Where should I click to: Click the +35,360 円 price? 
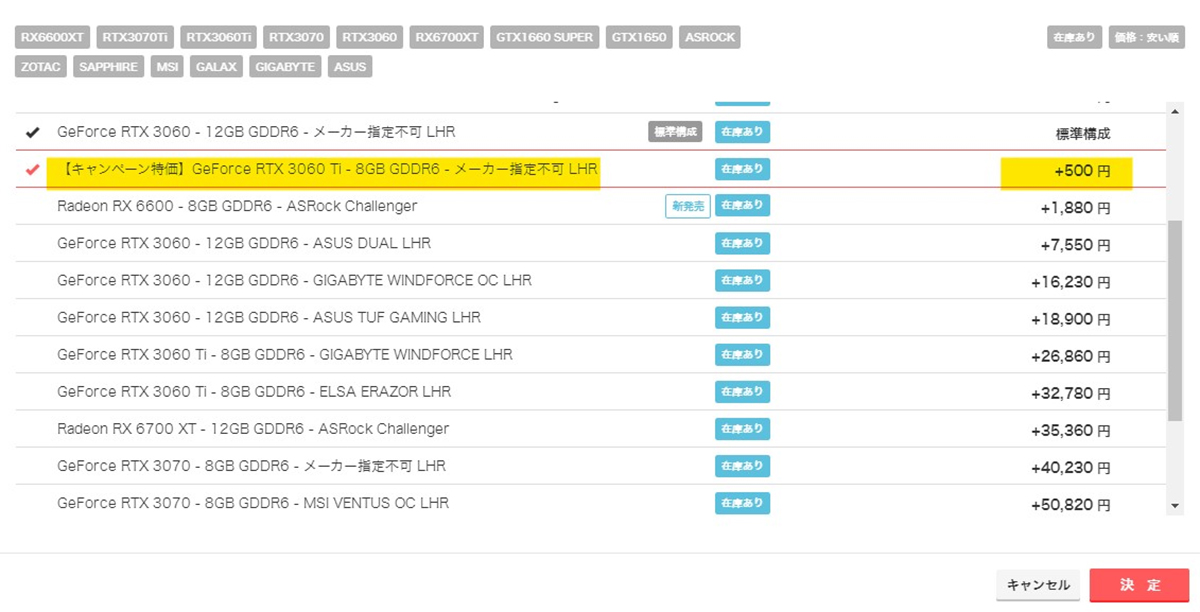pyautogui.click(x=1071, y=430)
